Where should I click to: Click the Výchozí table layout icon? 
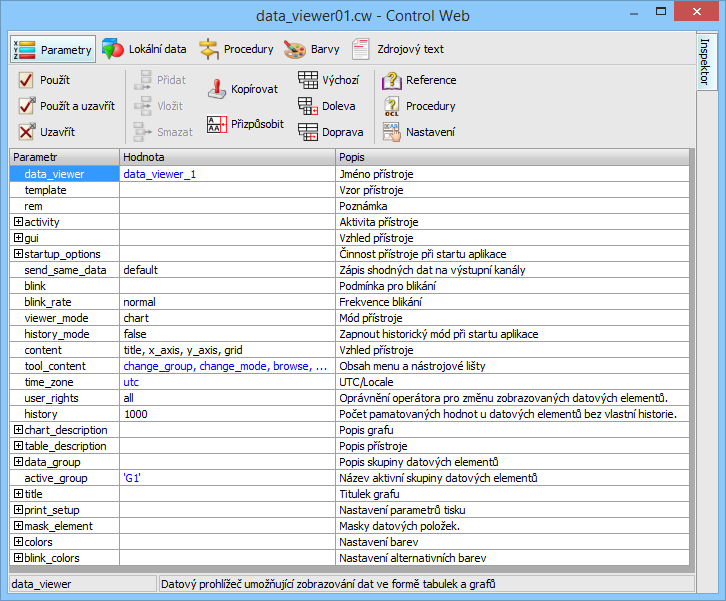point(308,80)
